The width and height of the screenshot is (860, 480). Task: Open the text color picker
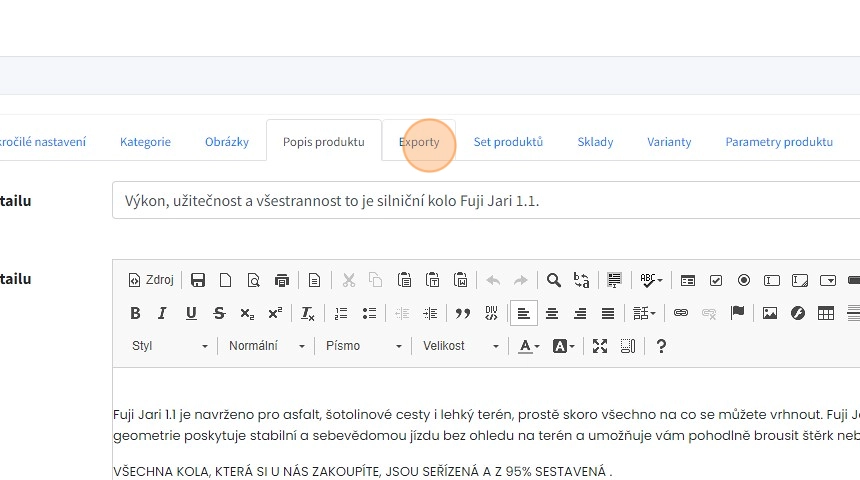tap(526, 346)
